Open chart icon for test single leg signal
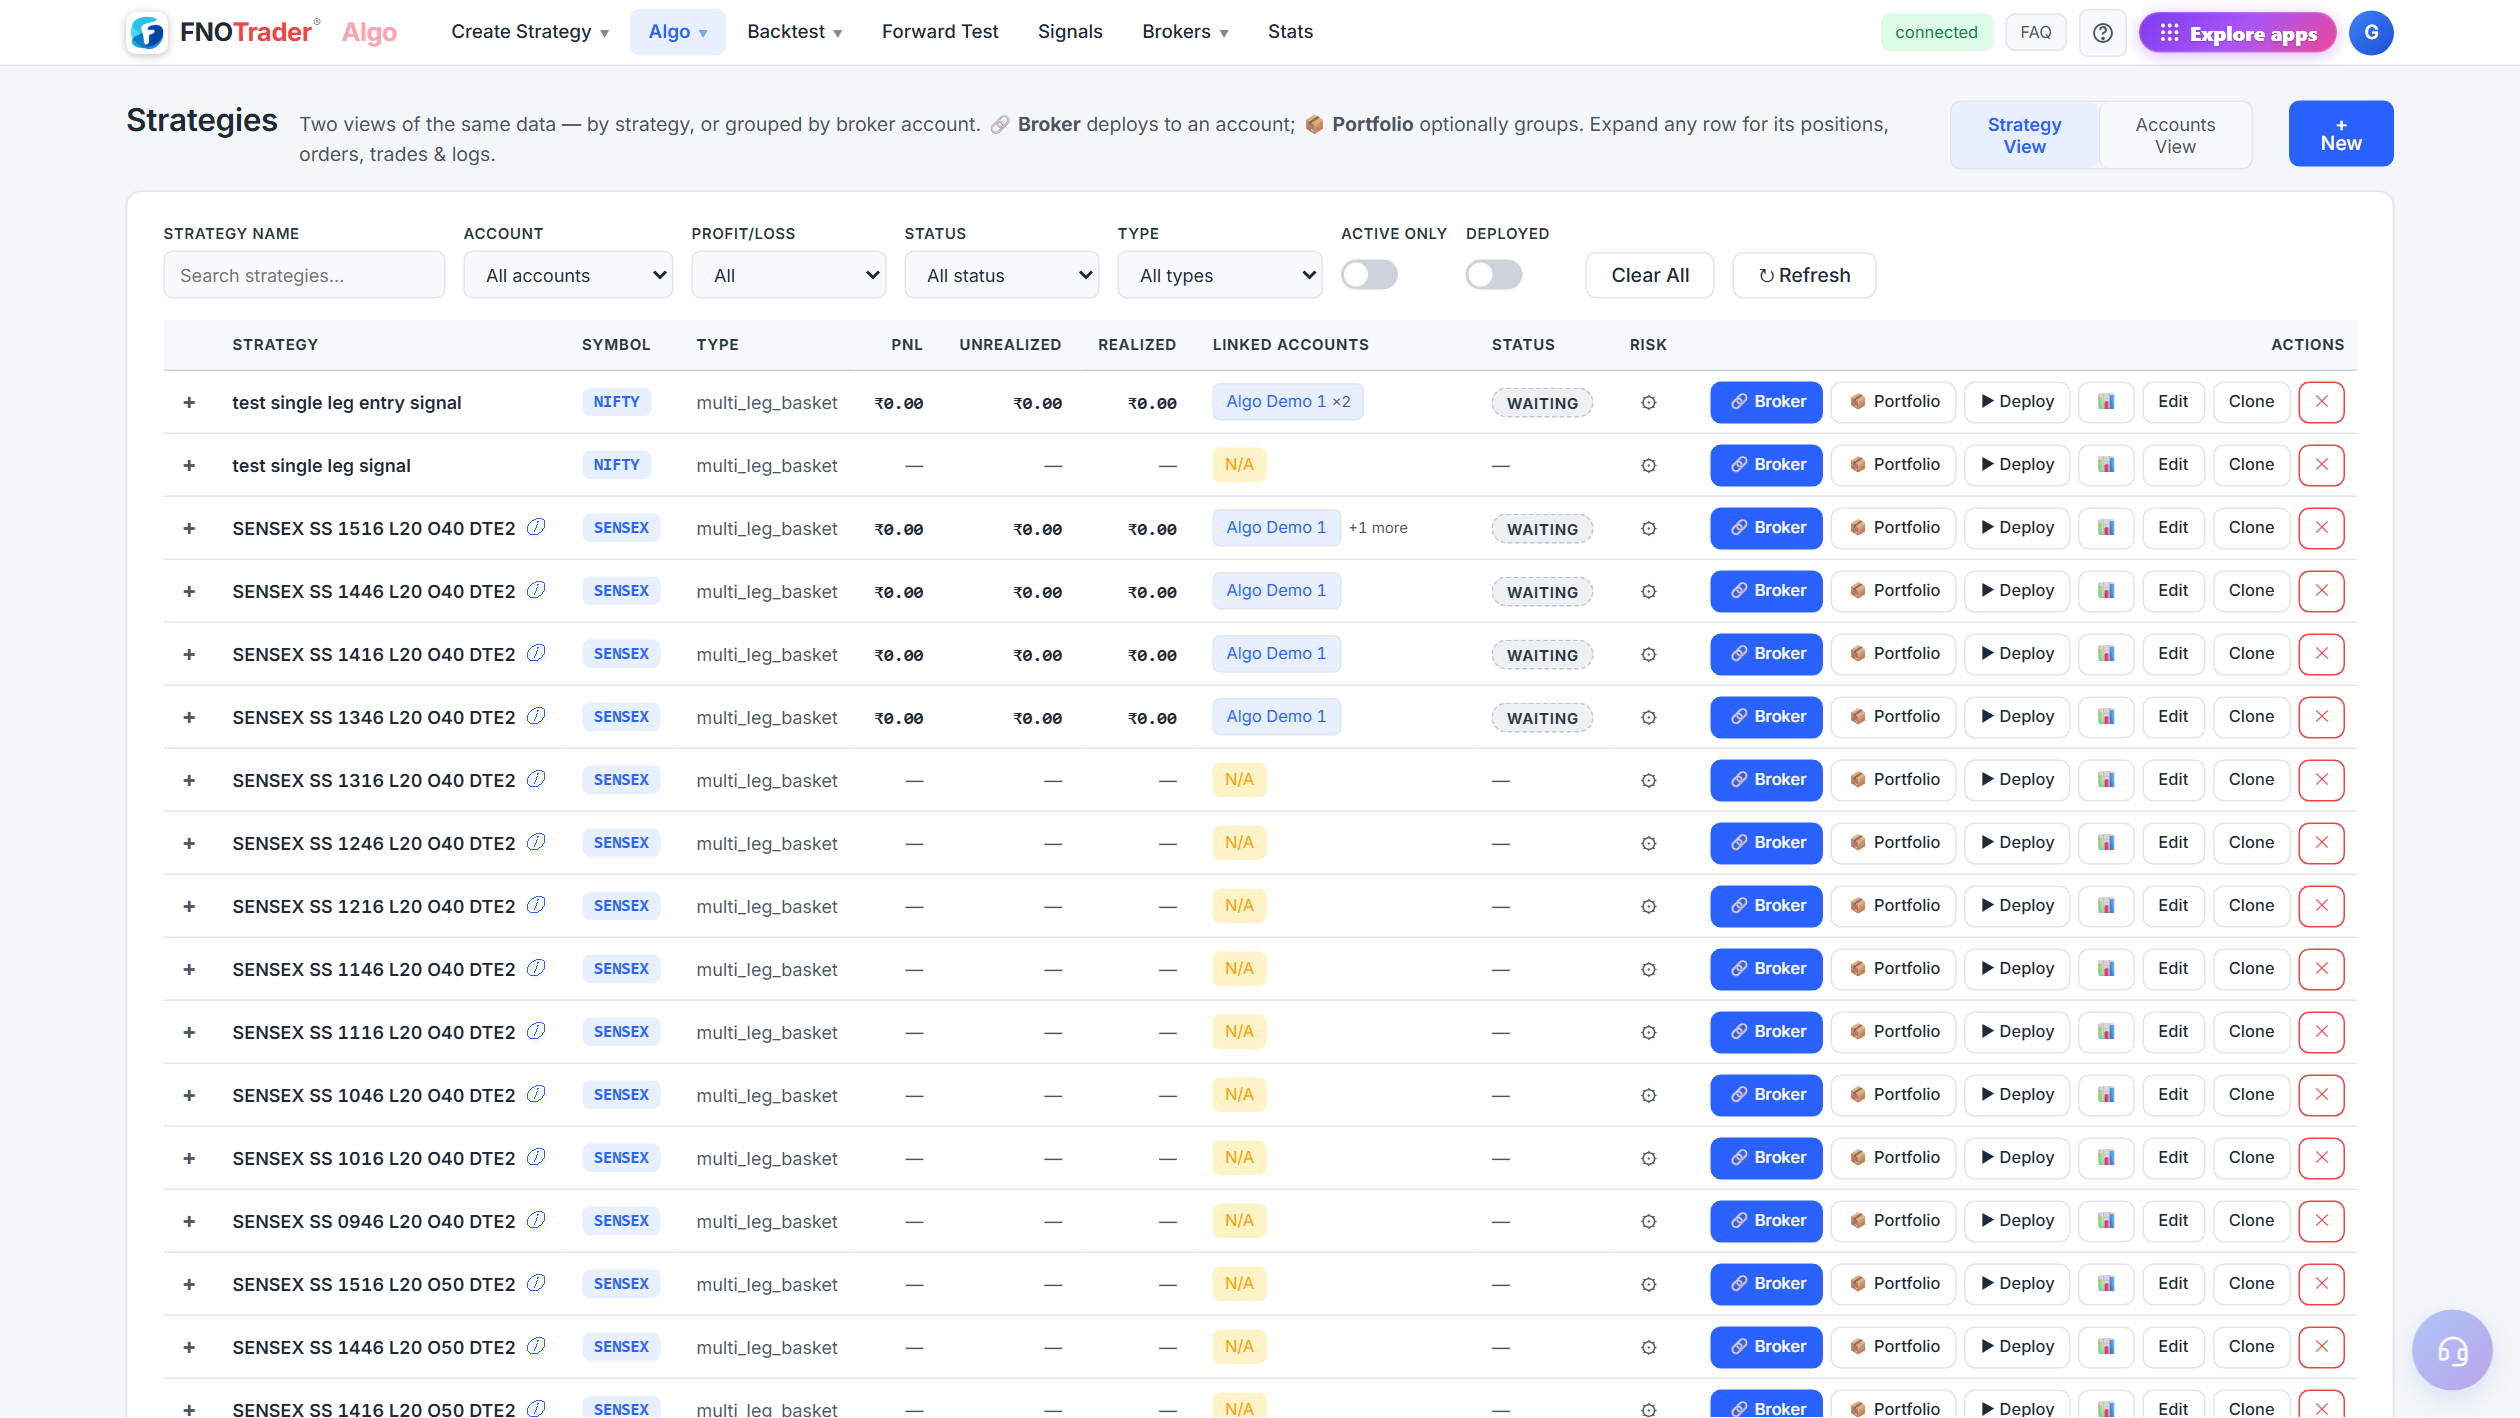The image size is (2520, 1418). coord(2106,465)
